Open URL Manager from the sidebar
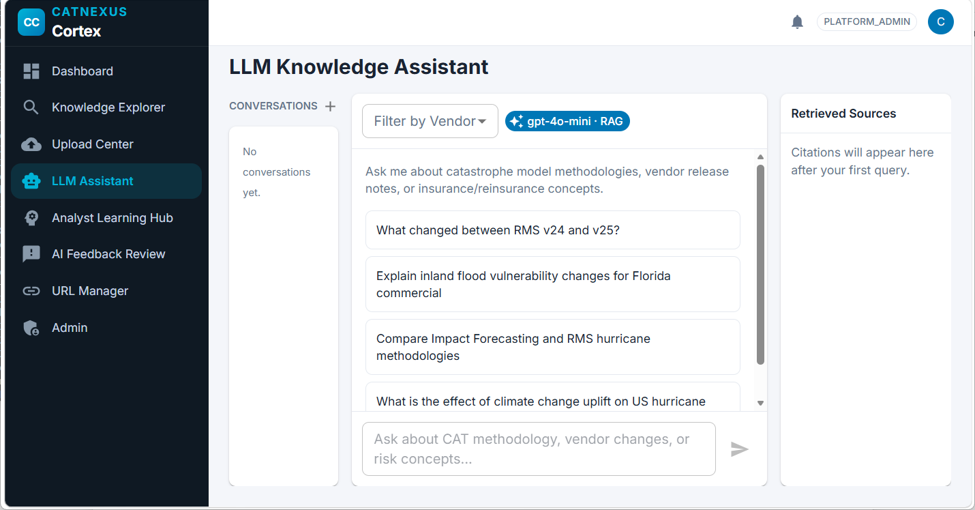The image size is (975, 510). click(106, 291)
